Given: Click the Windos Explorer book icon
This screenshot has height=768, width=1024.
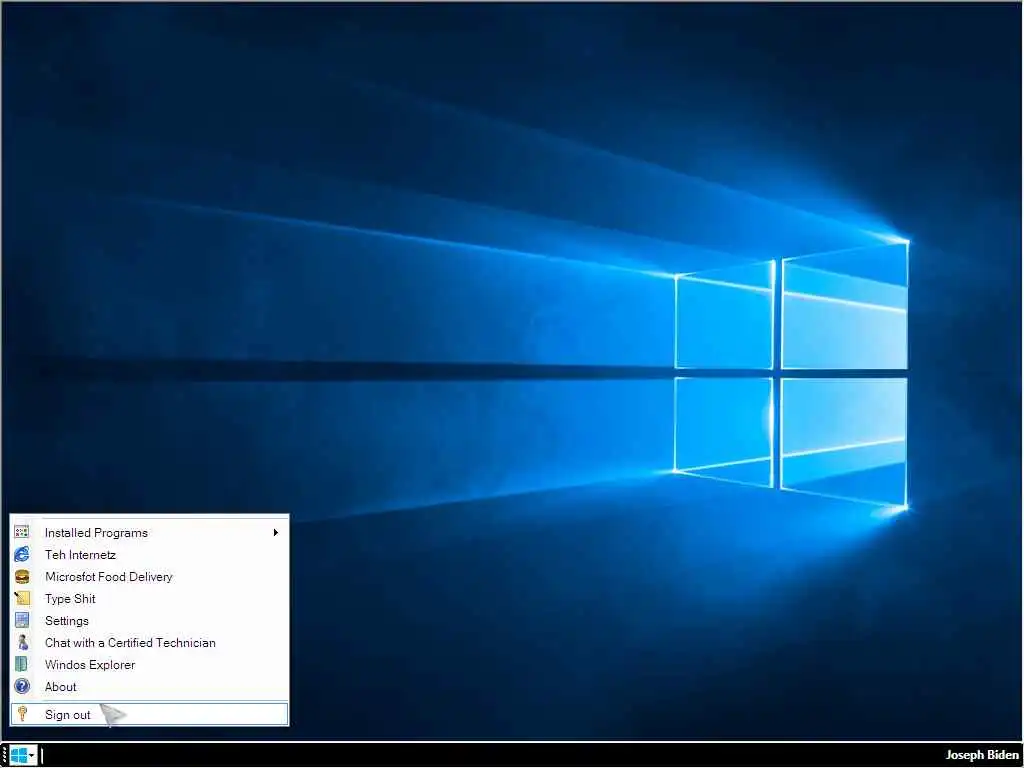Looking at the screenshot, I should click(x=22, y=664).
